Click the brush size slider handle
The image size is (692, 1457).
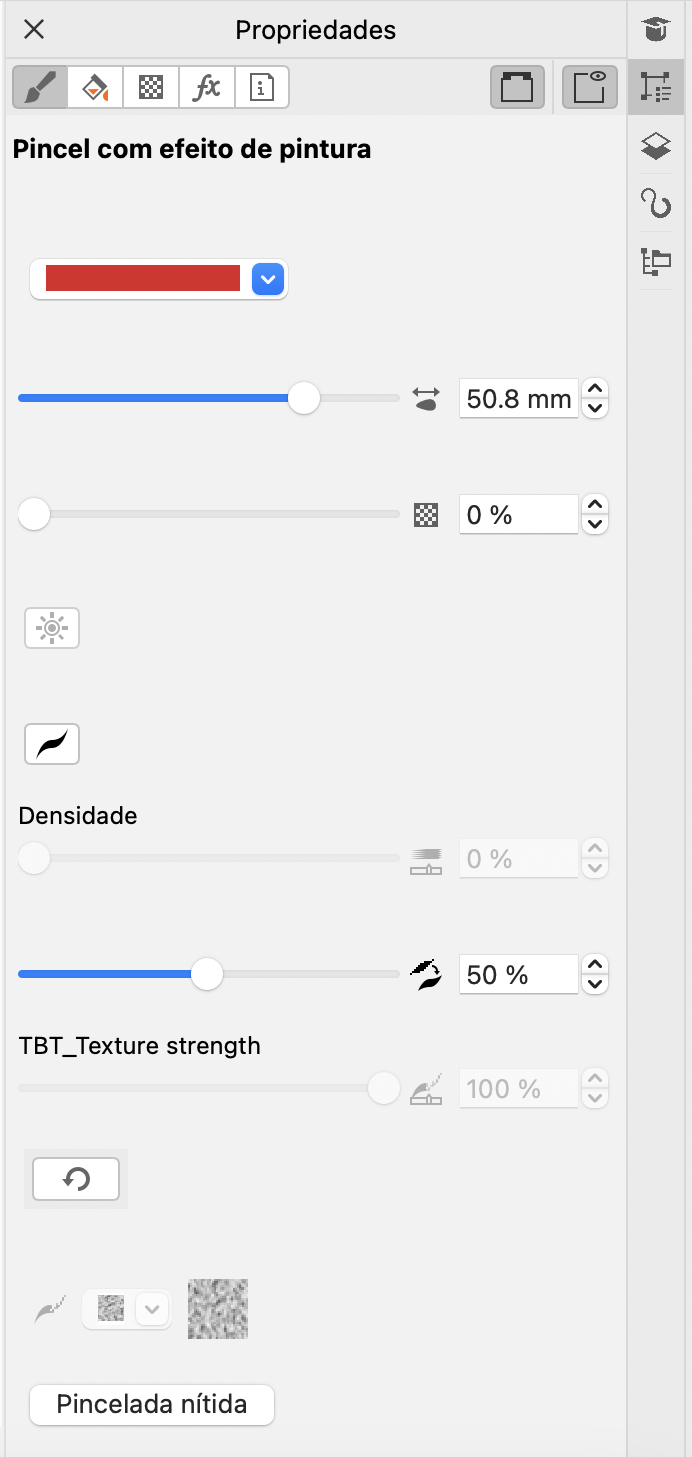tap(304, 398)
